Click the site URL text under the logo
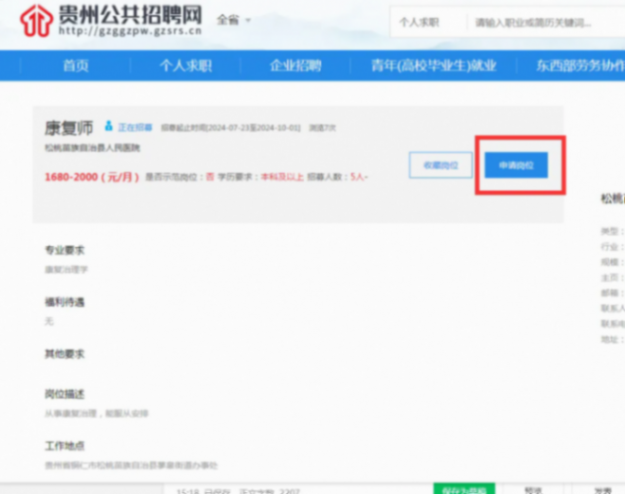The height and width of the screenshot is (494, 625). pyautogui.click(x=130, y=32)
